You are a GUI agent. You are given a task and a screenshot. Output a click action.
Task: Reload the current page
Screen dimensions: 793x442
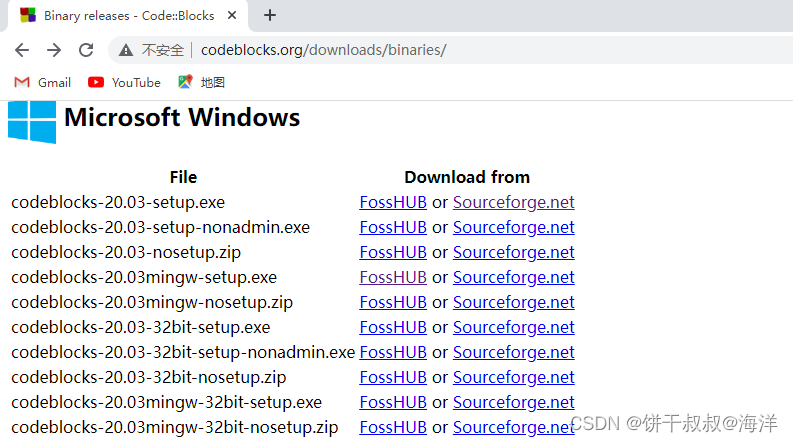click(x=86, y=50)
